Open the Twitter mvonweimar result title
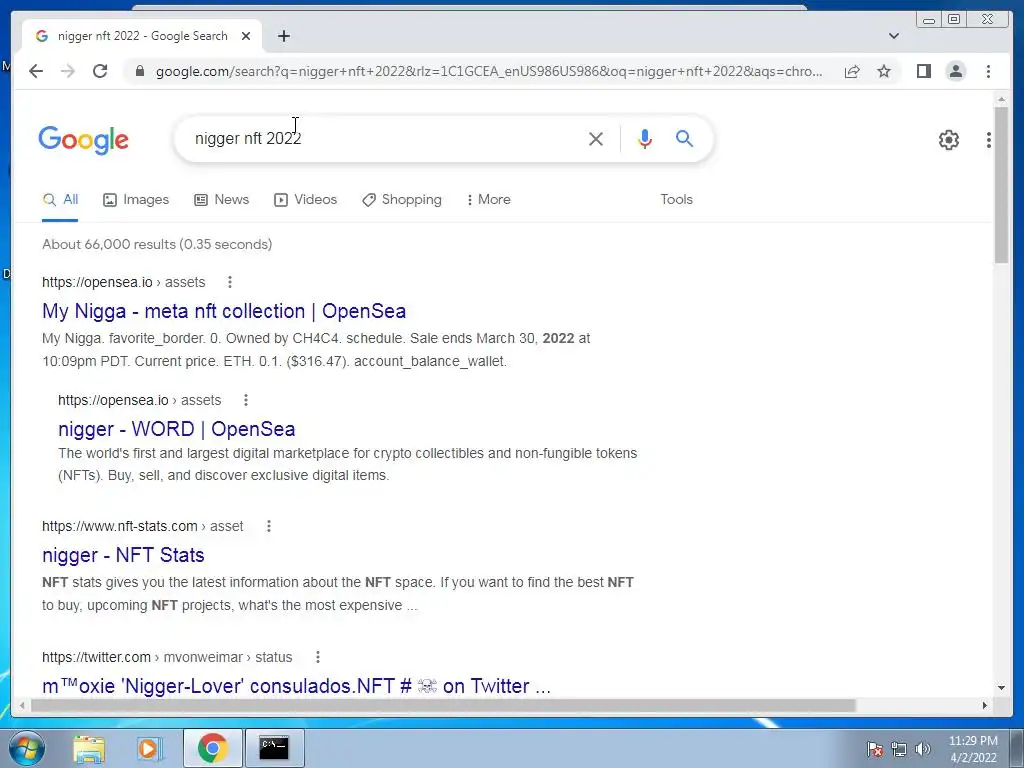The height and width of the screenshot is (768, 1024). click(x=296, y=686)
